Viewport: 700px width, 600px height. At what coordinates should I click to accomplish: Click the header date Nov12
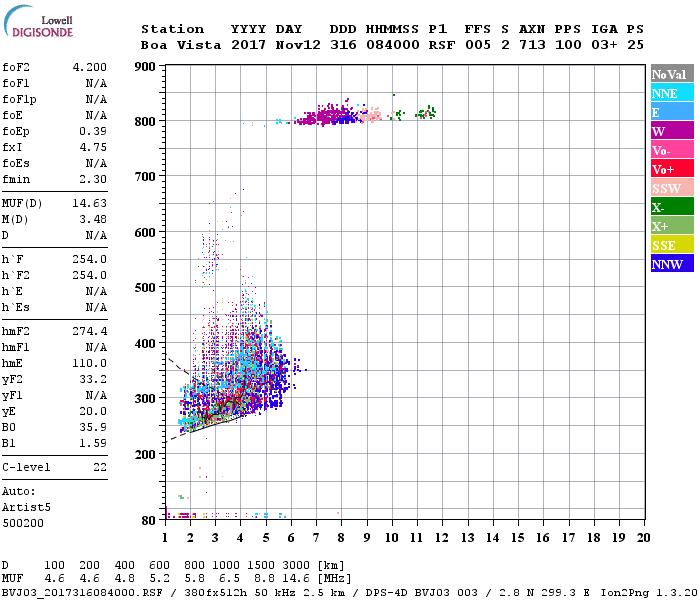pos(298,45)
